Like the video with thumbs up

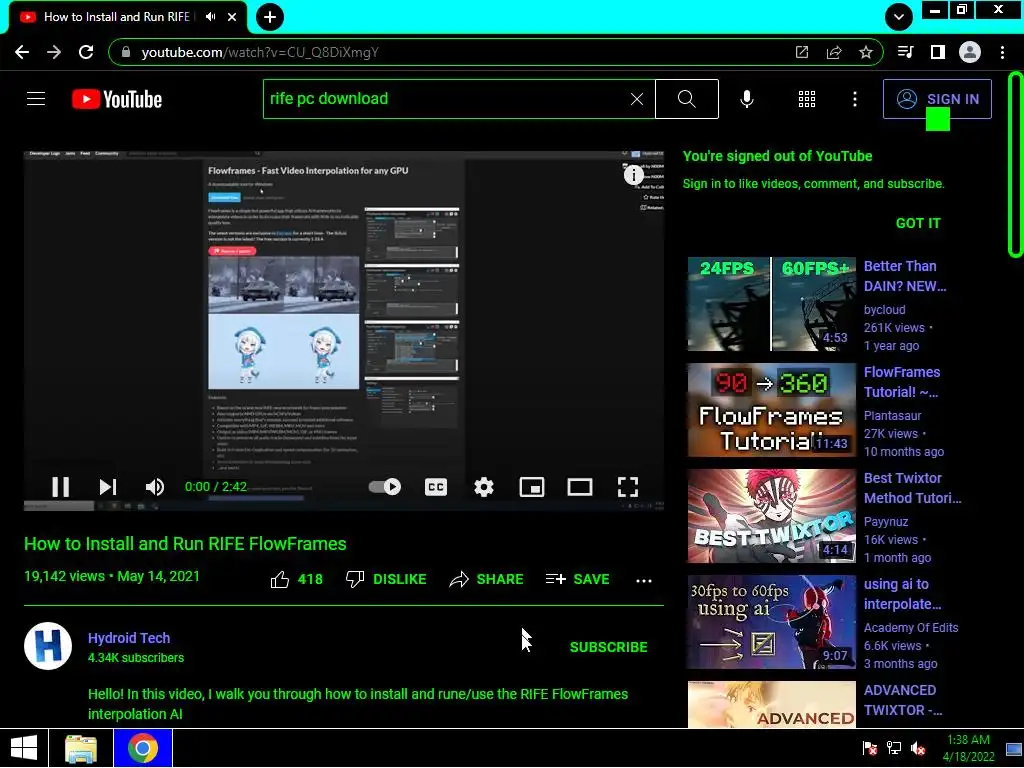point(296,579)
